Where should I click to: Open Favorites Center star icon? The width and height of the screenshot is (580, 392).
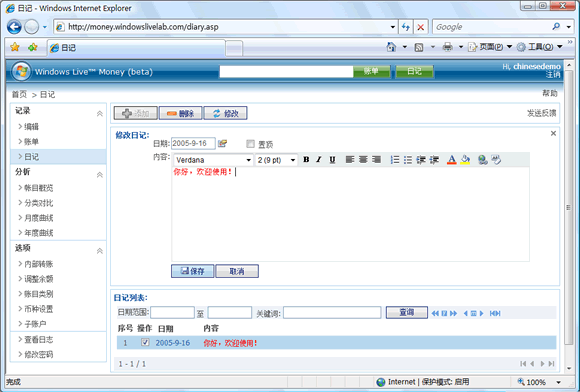[x=15, y=47]
